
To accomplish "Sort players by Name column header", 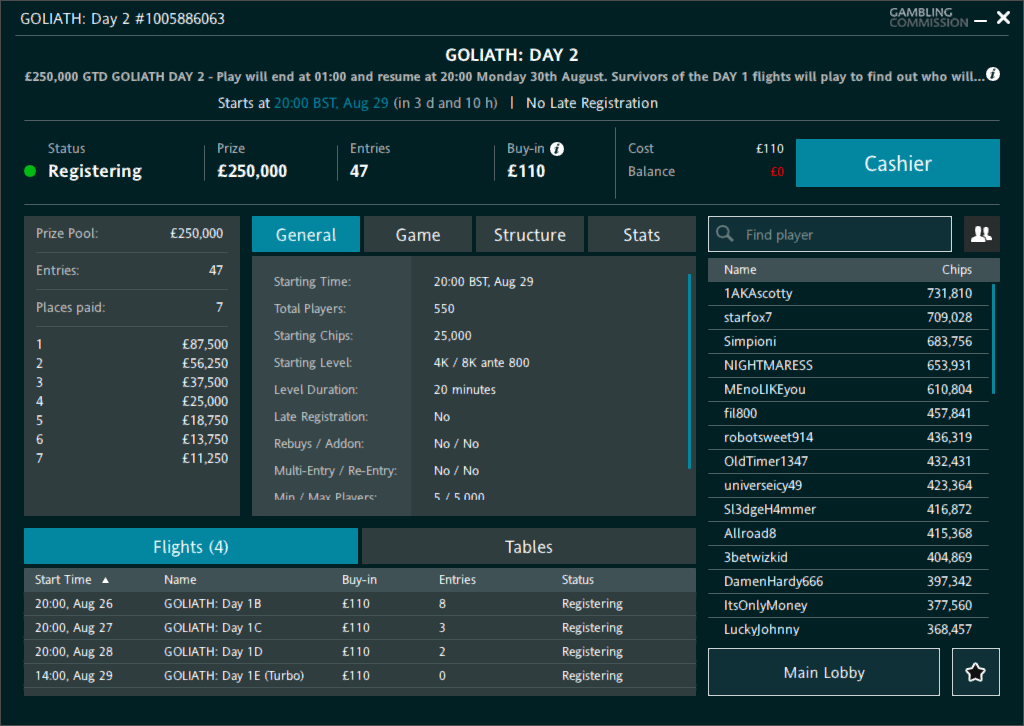I will pos(740,270).
